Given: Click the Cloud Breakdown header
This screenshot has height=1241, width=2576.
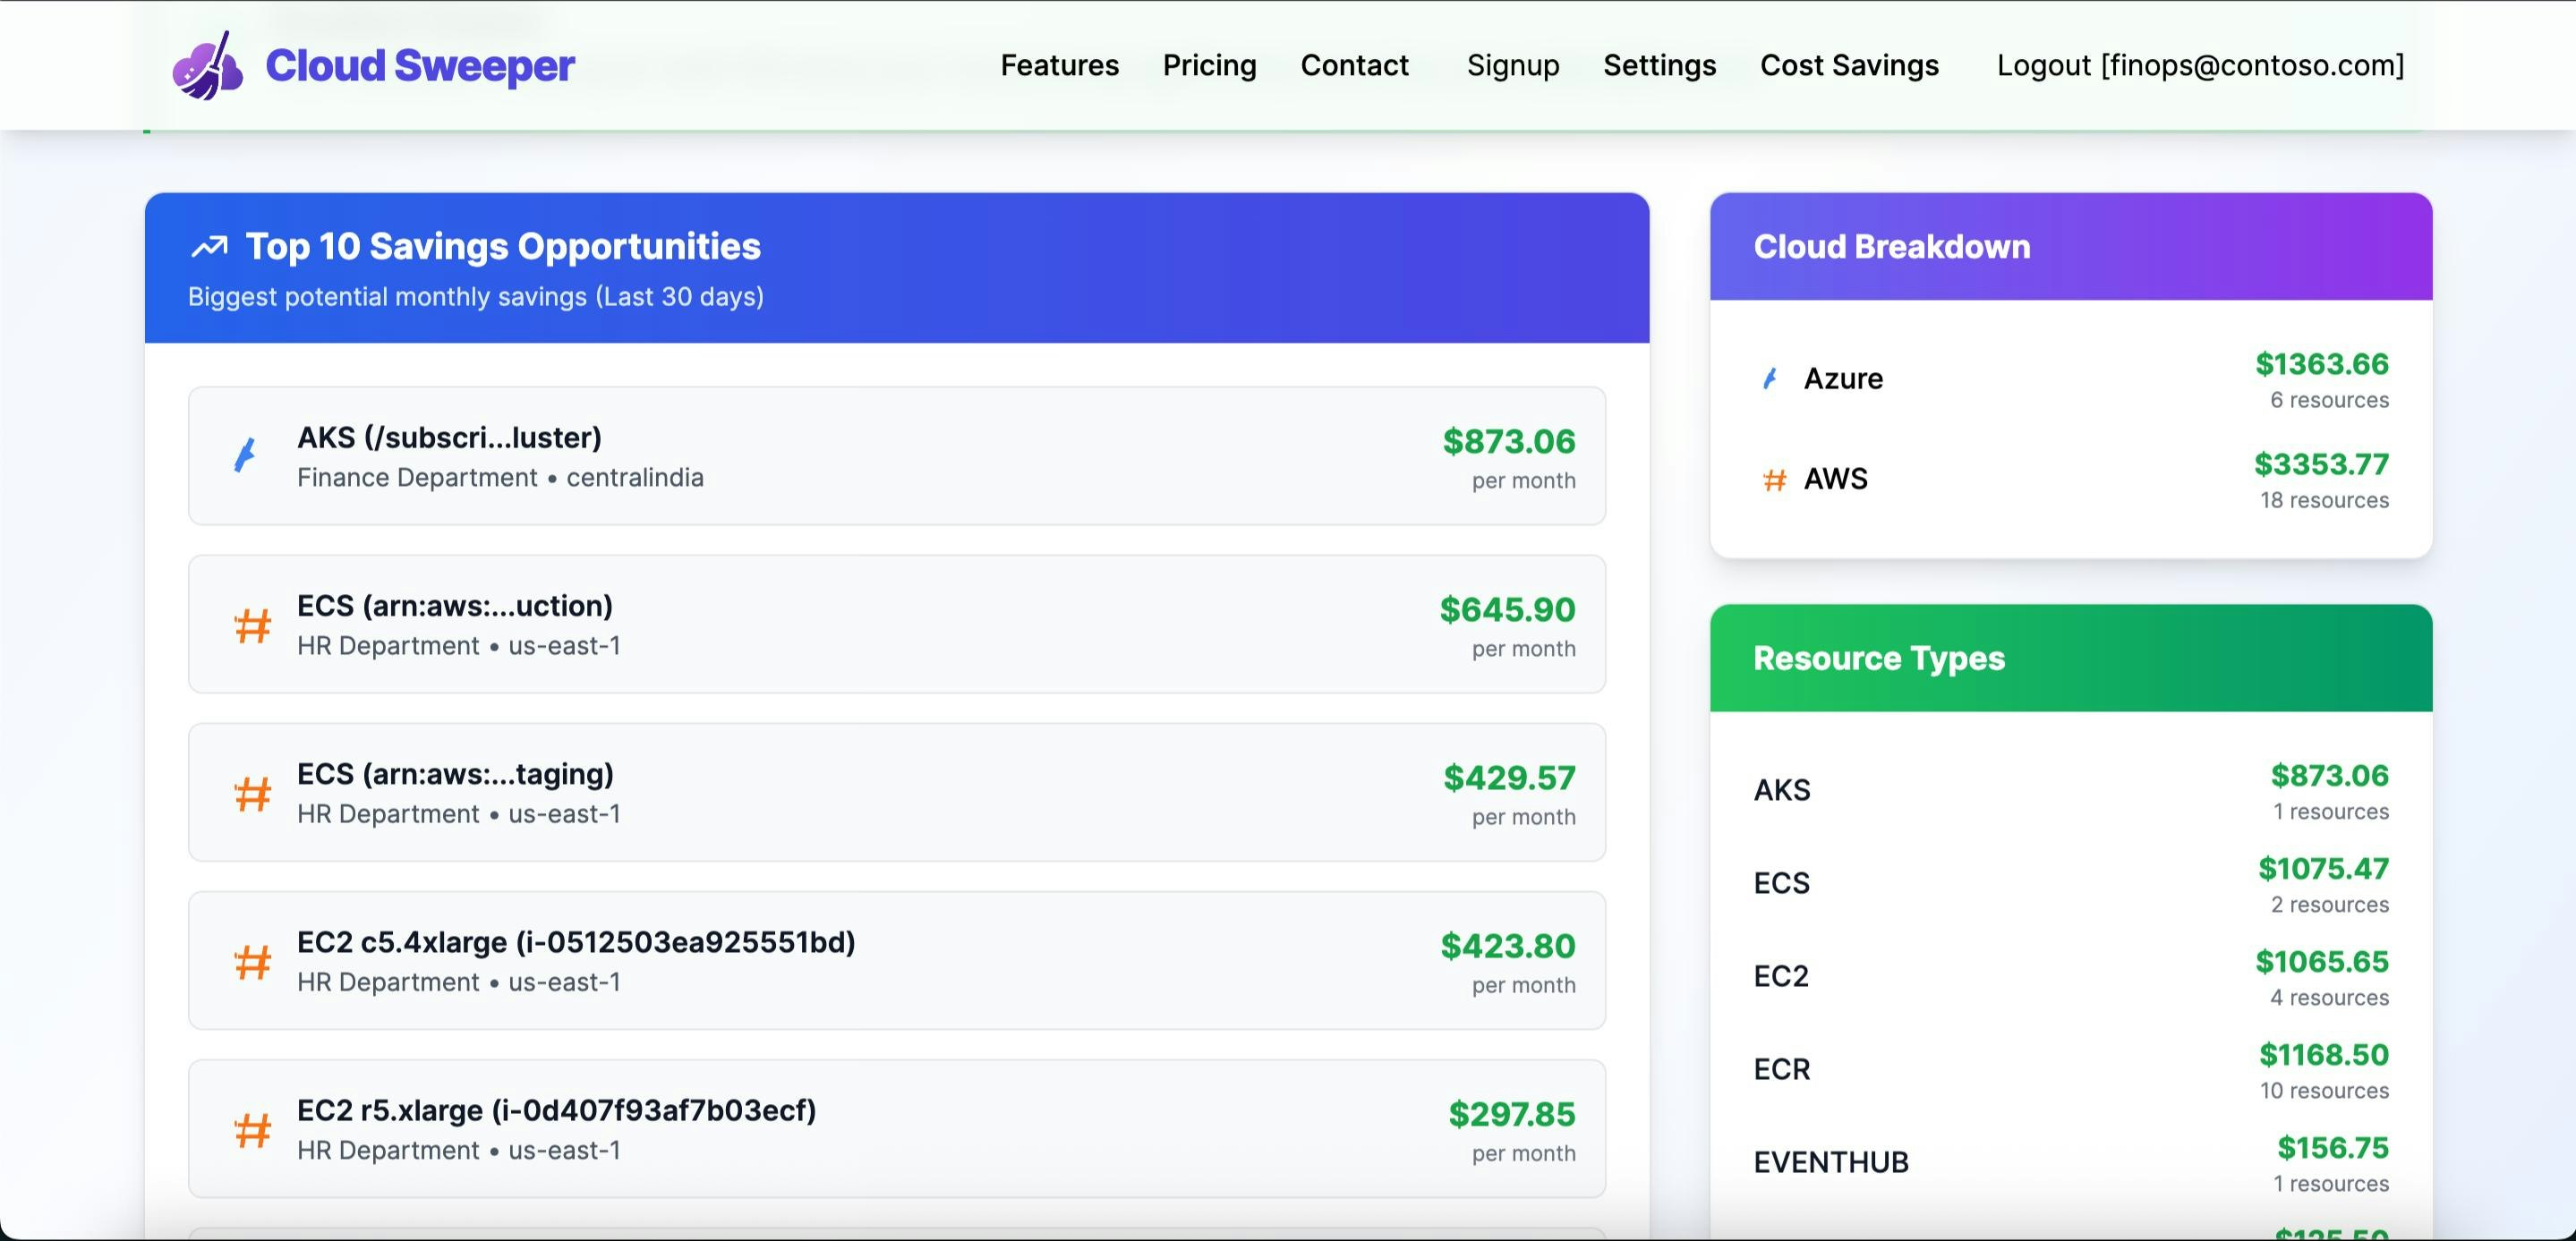Looking at the screenshot, I should point(2071,247).
